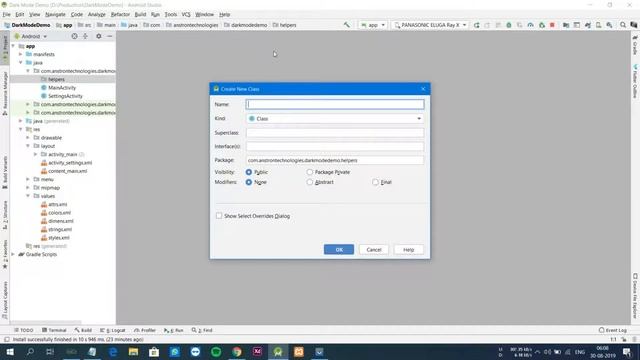Screen dimensions: 640x360
Task: Click the scroll-from-source target icon
Action: (x=74, y=36)
